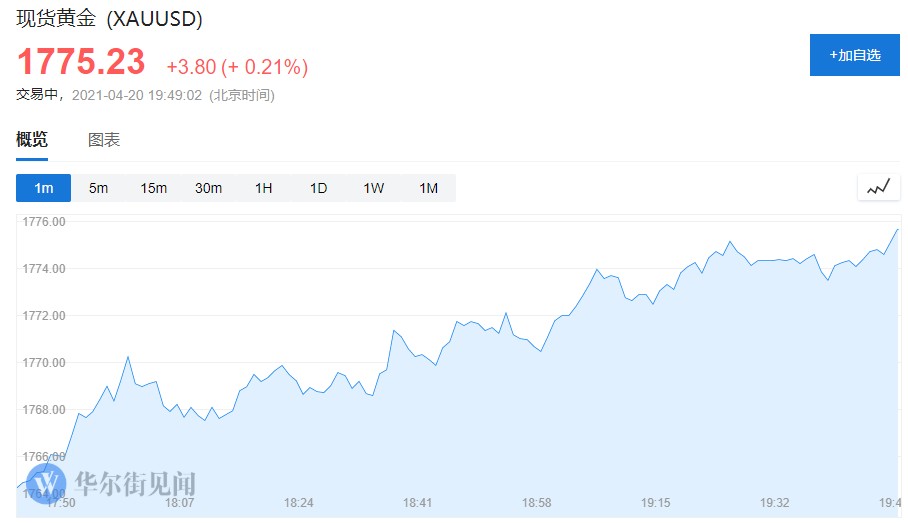Switch chart to 5m interval
The image size is (908, 523).
(x=98, y=188)
